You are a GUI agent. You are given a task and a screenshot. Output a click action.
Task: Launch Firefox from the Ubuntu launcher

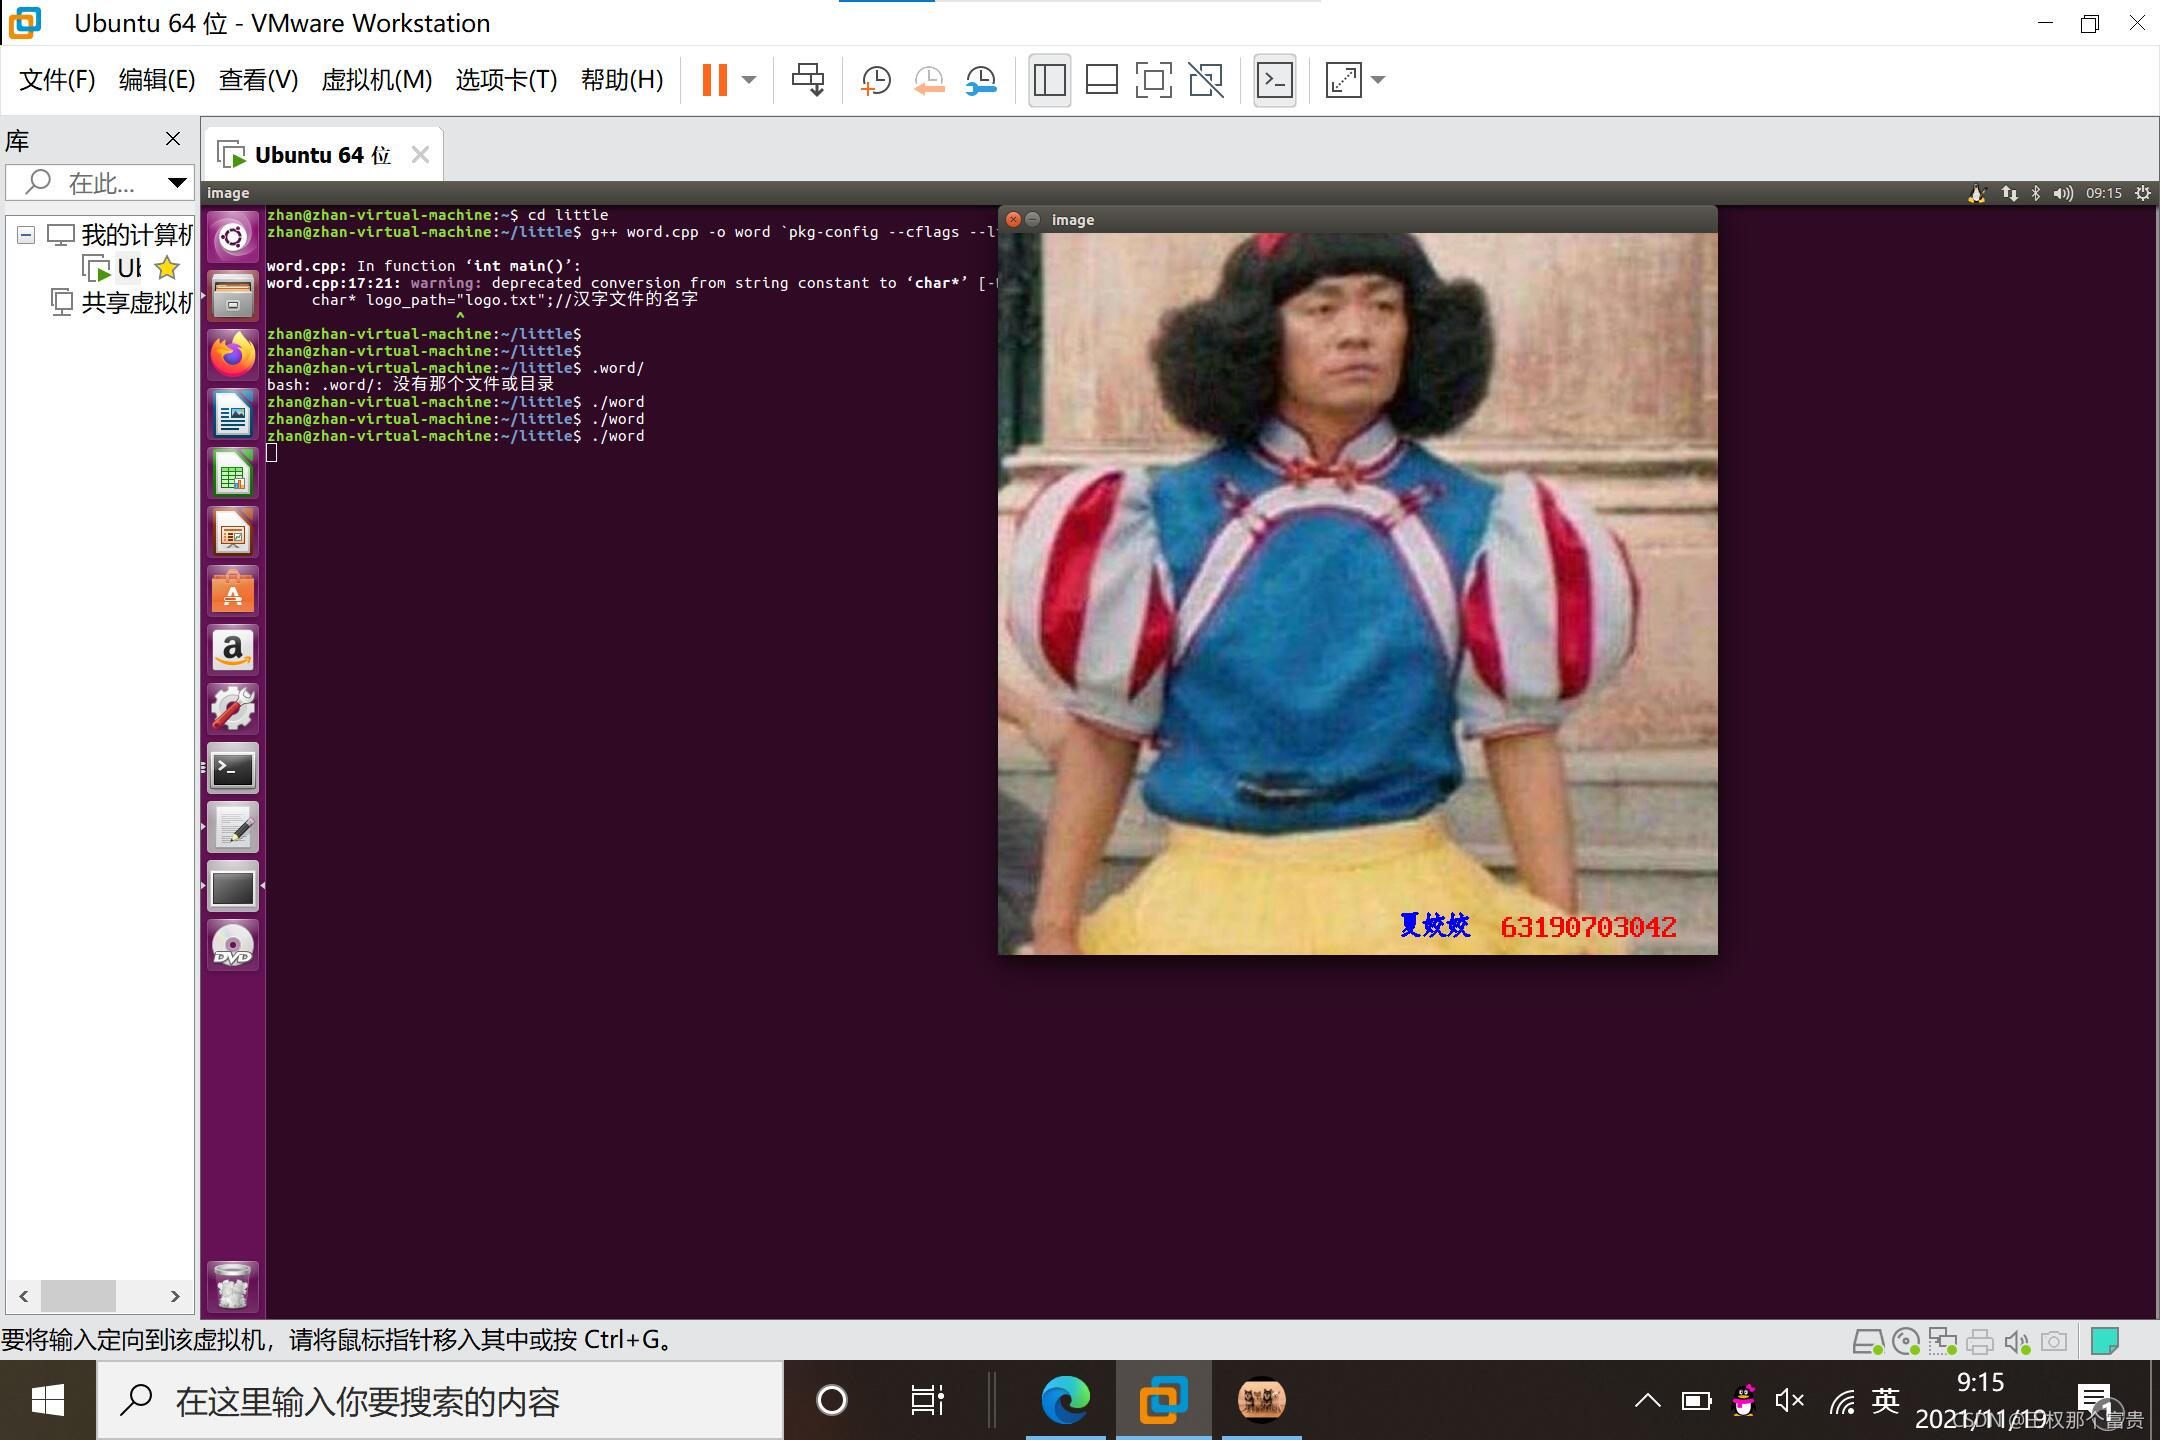(233, 354)
